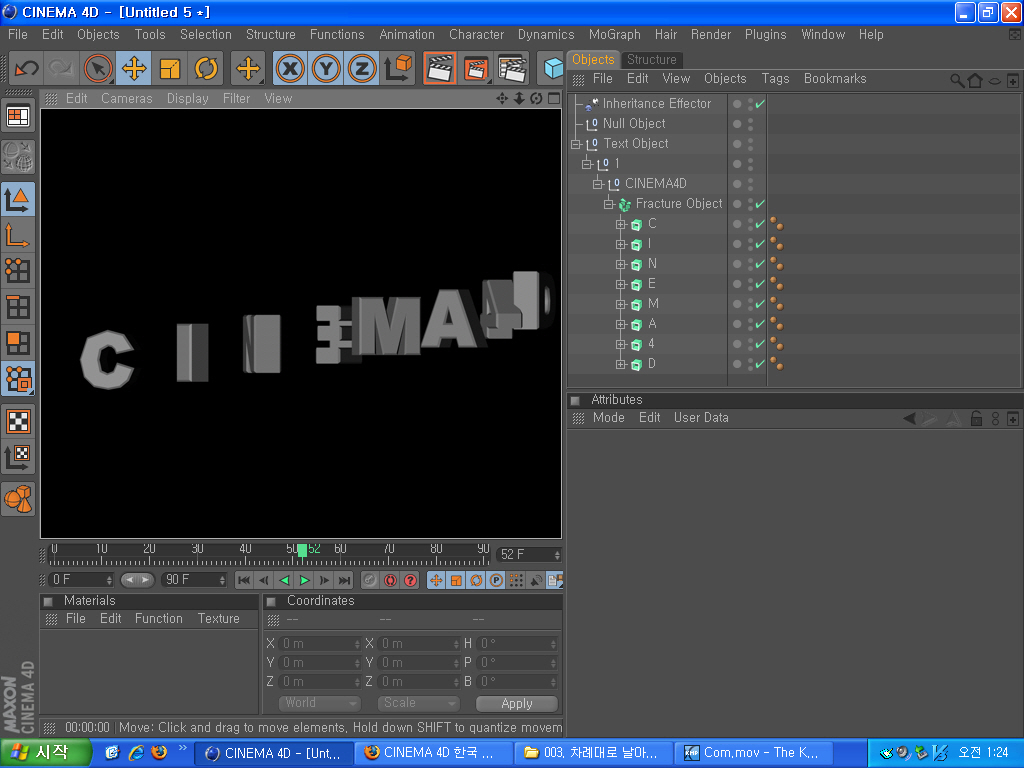Switch the World coordinate system icon
Viewport: 1024px width, 768px height.
[398, 68]
